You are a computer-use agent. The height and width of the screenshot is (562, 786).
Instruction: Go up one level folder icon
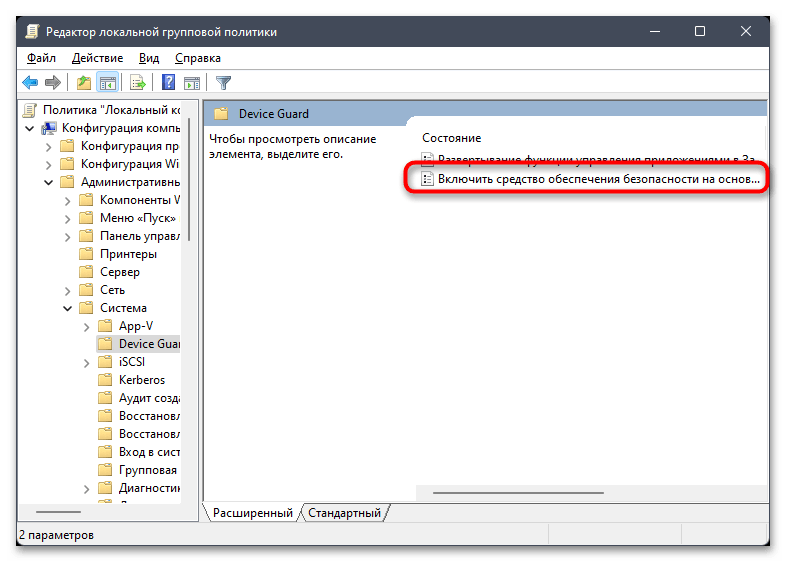click(x=84, y=82)
